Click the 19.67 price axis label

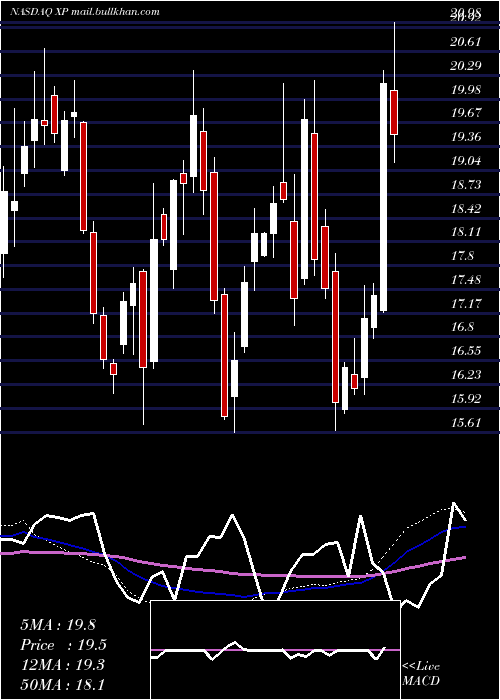466,112
